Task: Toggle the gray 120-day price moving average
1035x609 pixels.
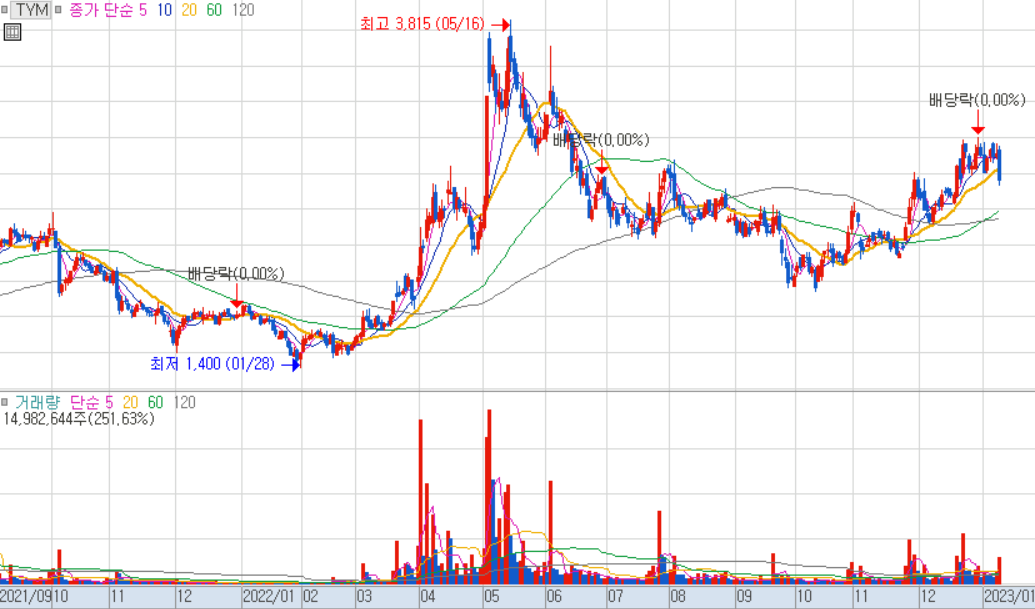Action: click(243, 10)
